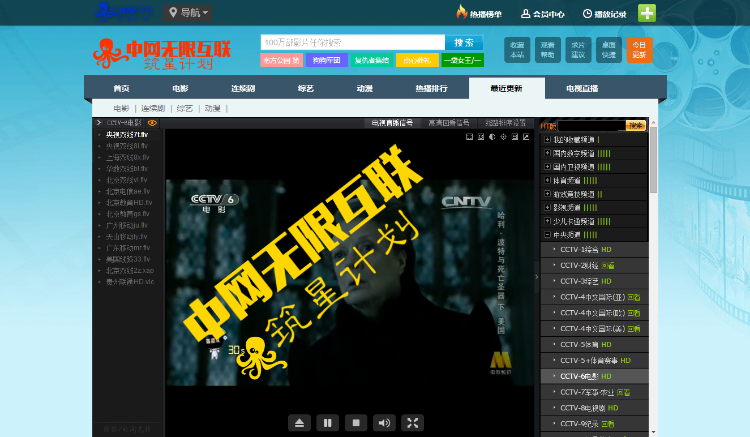The image size is (750, 437).
Task: Click the target crosshair icon above video
Action: point(503,137)
